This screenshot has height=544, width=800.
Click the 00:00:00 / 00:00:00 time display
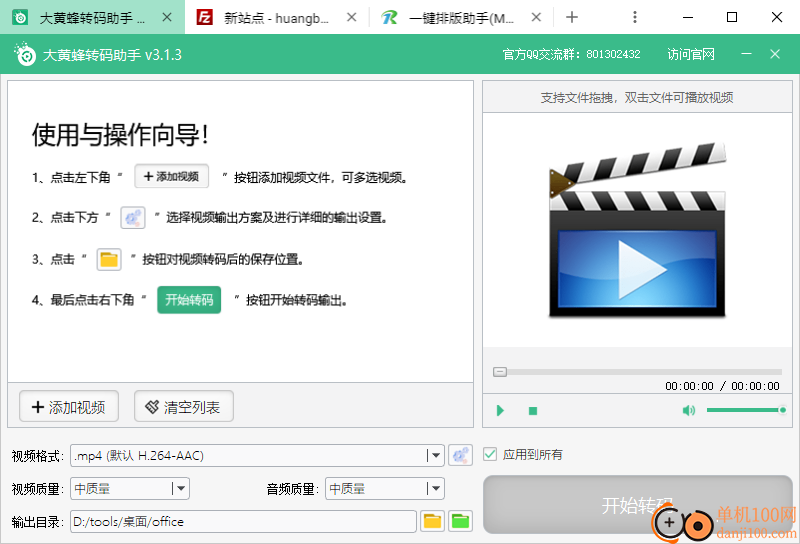(x=722, y=386)
